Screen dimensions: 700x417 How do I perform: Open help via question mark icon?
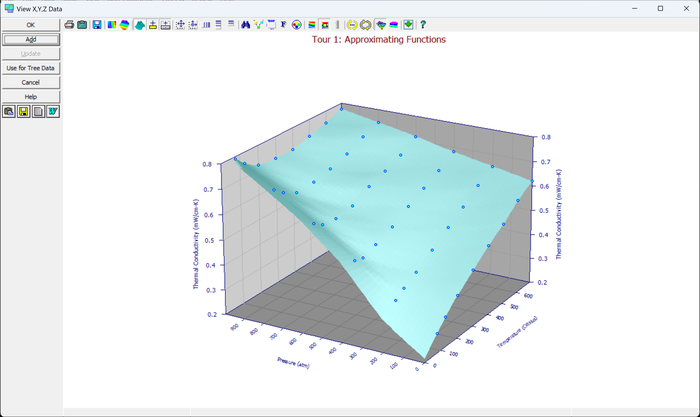coord(423,25)
